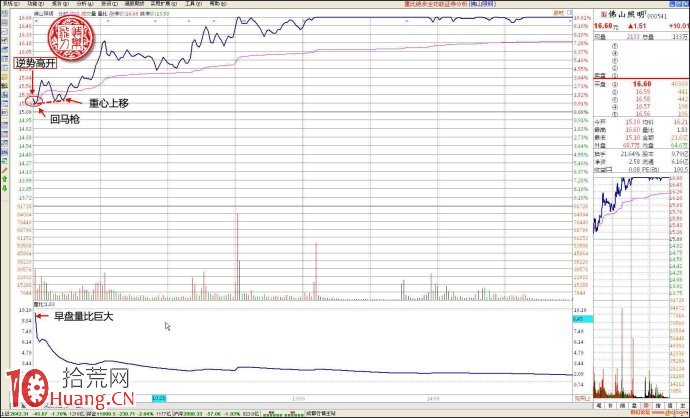Switch to the 盘 tab
The width and height of the screenshot is (690, 418).
coord(635,406)
